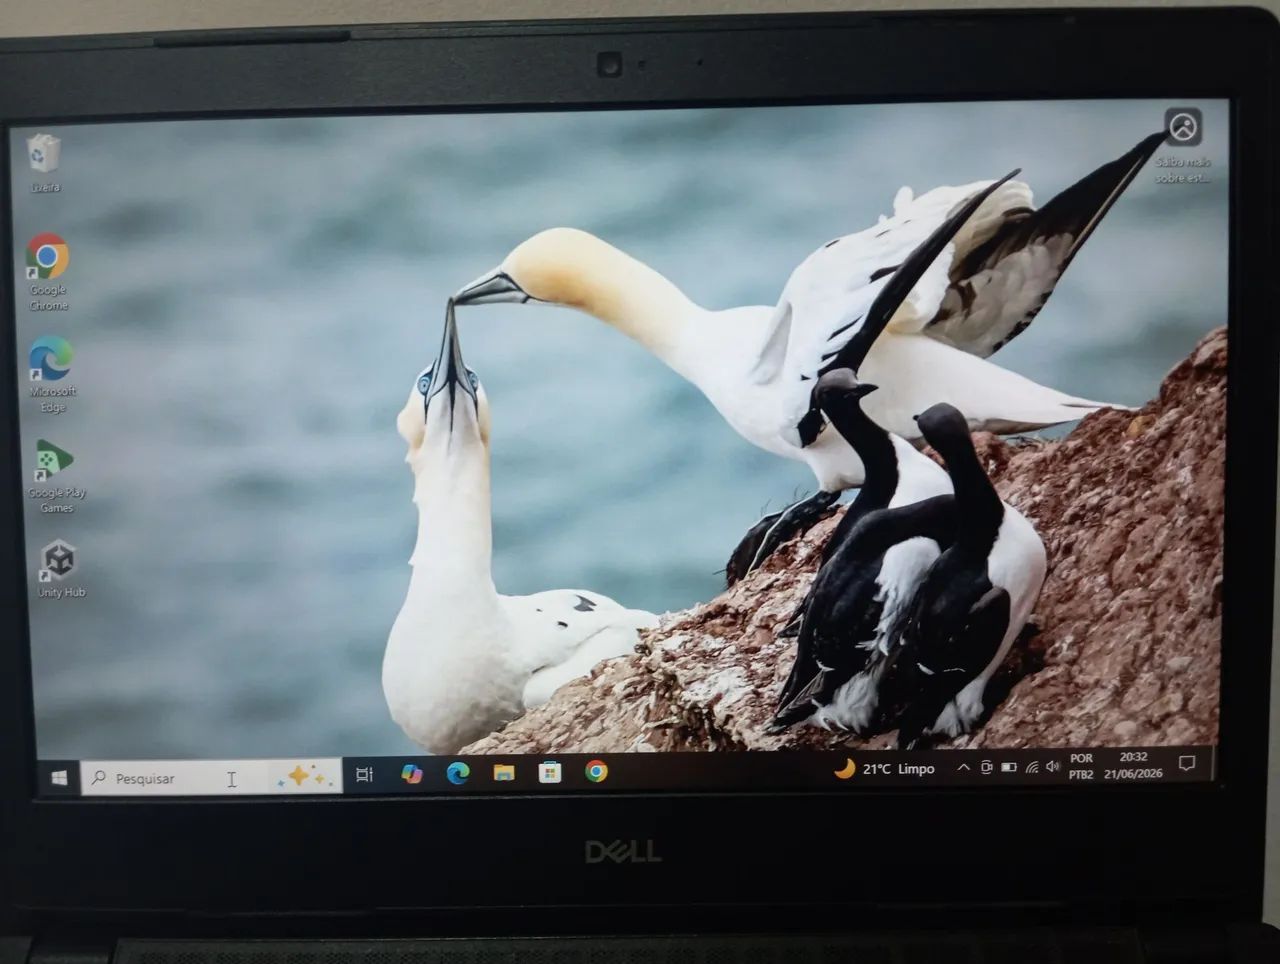Viewport: 1280px width, 964px height.
Task: Open the notification center icon
Action: click(1187, 763)
